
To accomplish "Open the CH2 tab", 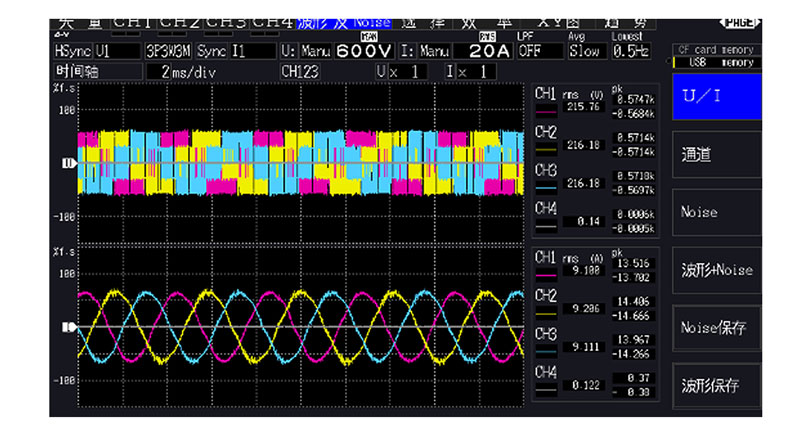I will click(x=180, y=23).
